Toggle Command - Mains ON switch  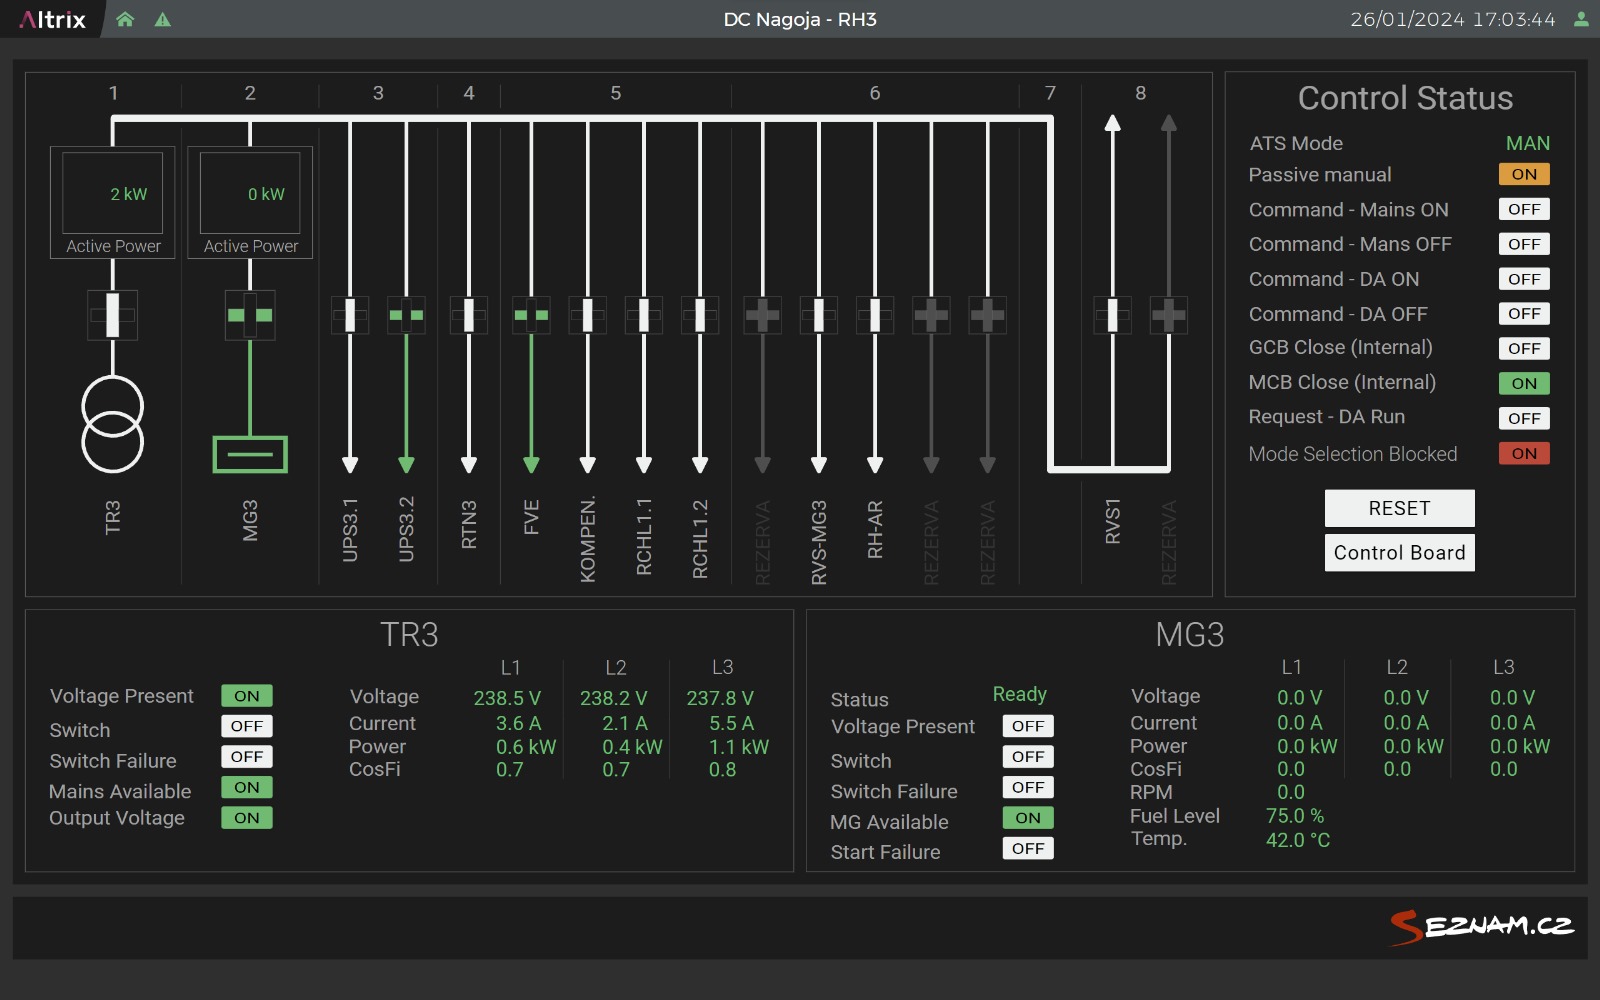[x=1523, y=209]
